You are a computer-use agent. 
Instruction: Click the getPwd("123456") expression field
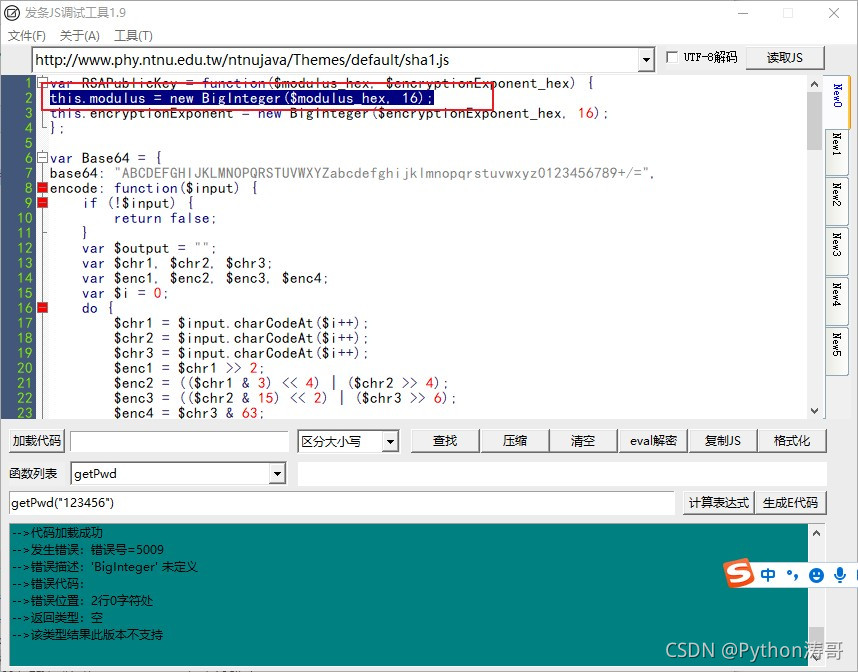click(x=342, y=502)
